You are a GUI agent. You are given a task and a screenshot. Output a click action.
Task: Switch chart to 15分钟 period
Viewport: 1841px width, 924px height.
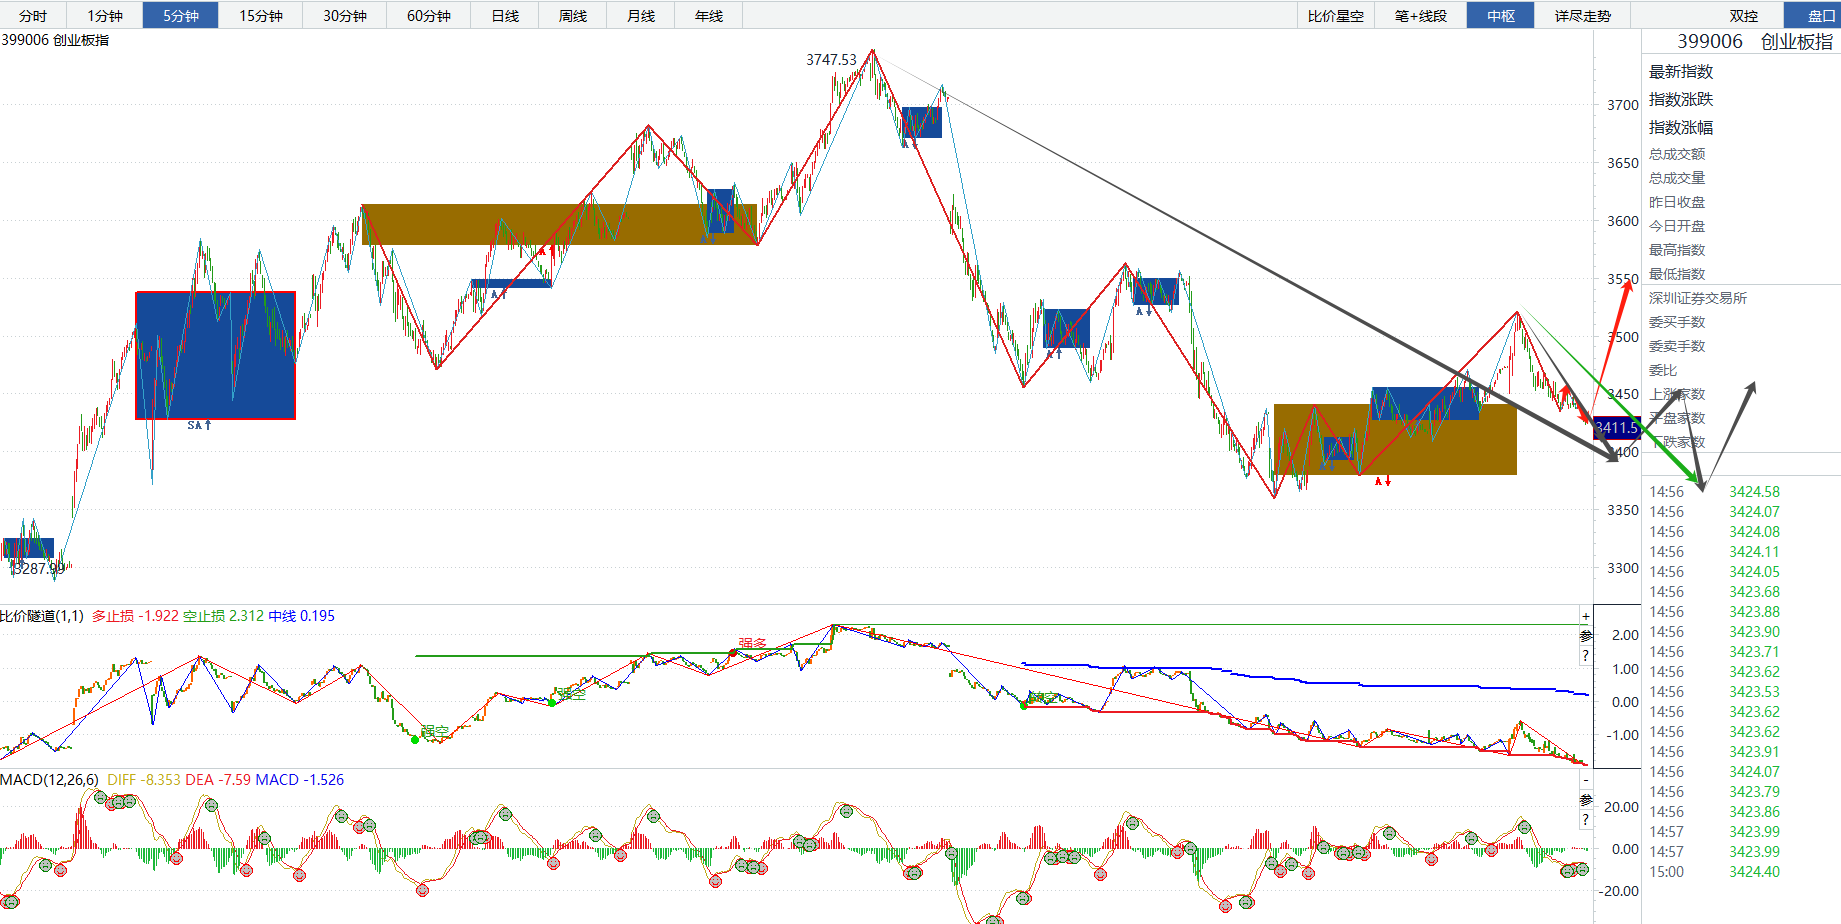point(261,15)
